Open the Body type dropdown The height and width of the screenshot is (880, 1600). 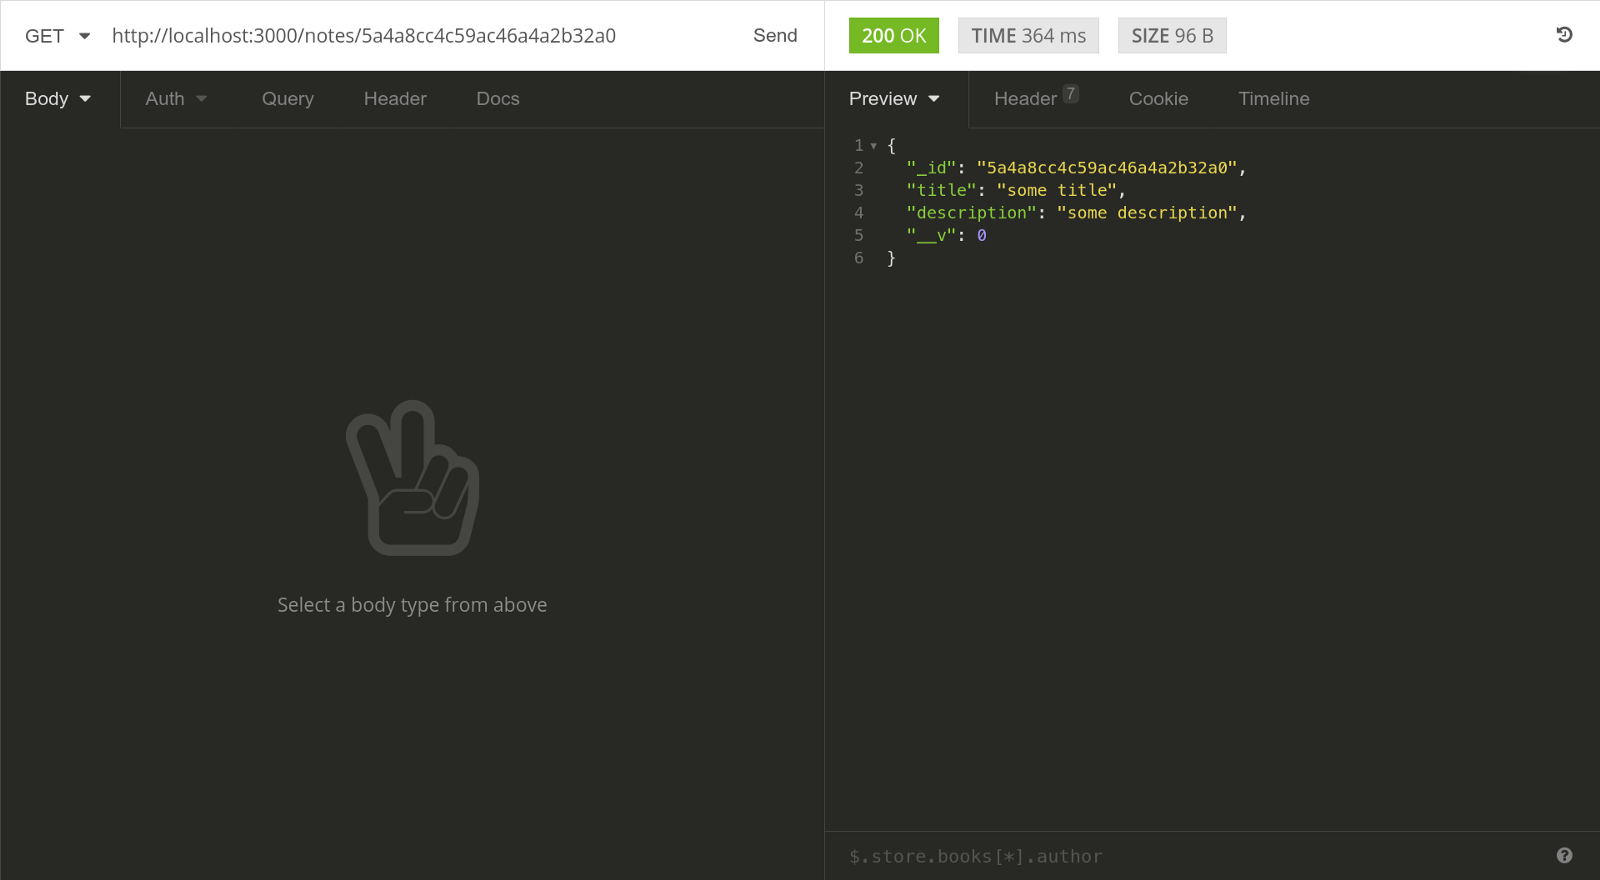(x=58, y=99)
